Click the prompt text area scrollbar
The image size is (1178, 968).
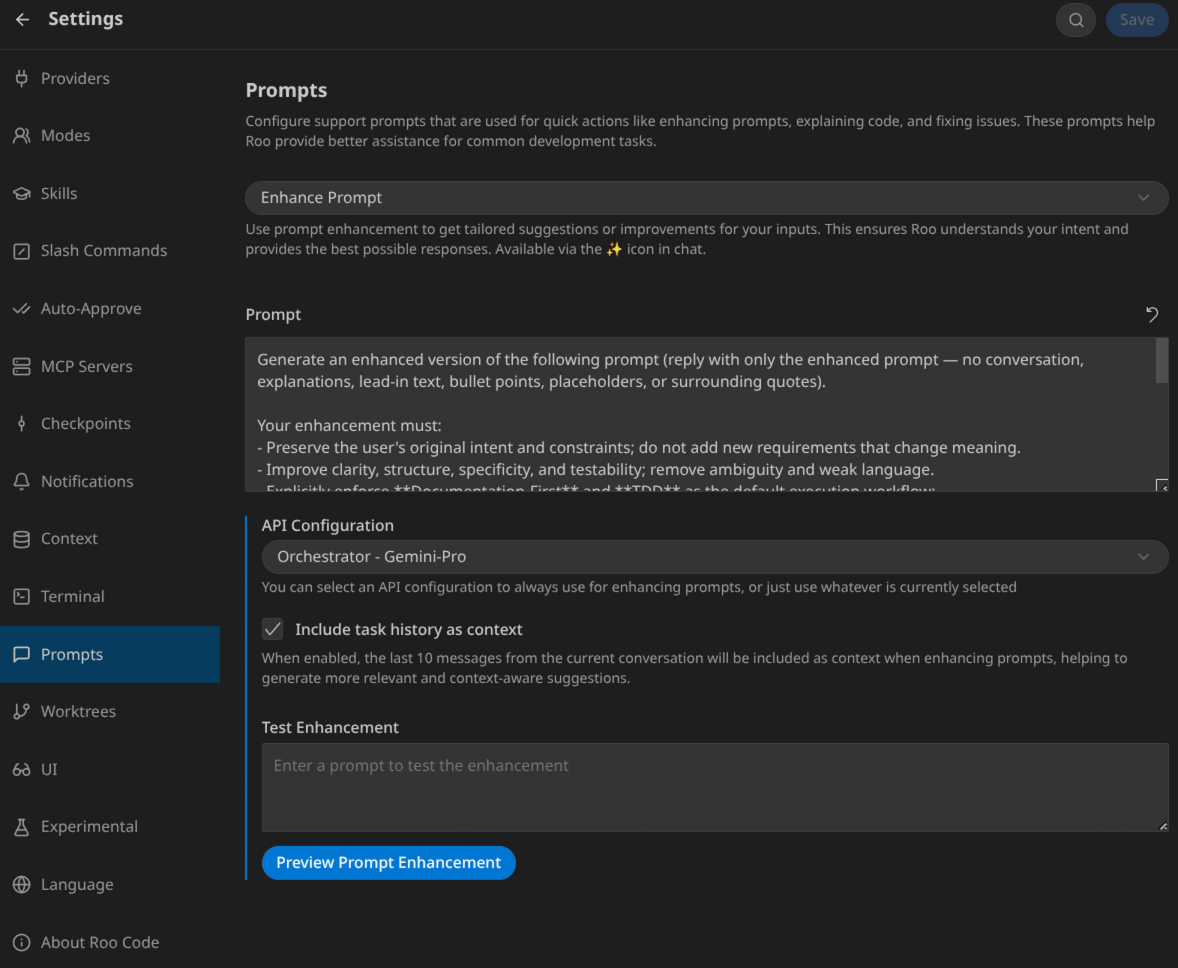click(1161, 361)
